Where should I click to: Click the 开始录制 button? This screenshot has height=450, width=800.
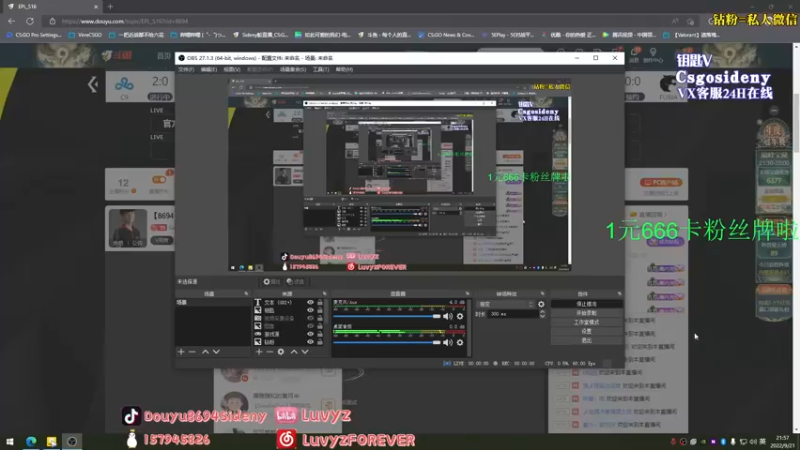click(x=586, y=313)
